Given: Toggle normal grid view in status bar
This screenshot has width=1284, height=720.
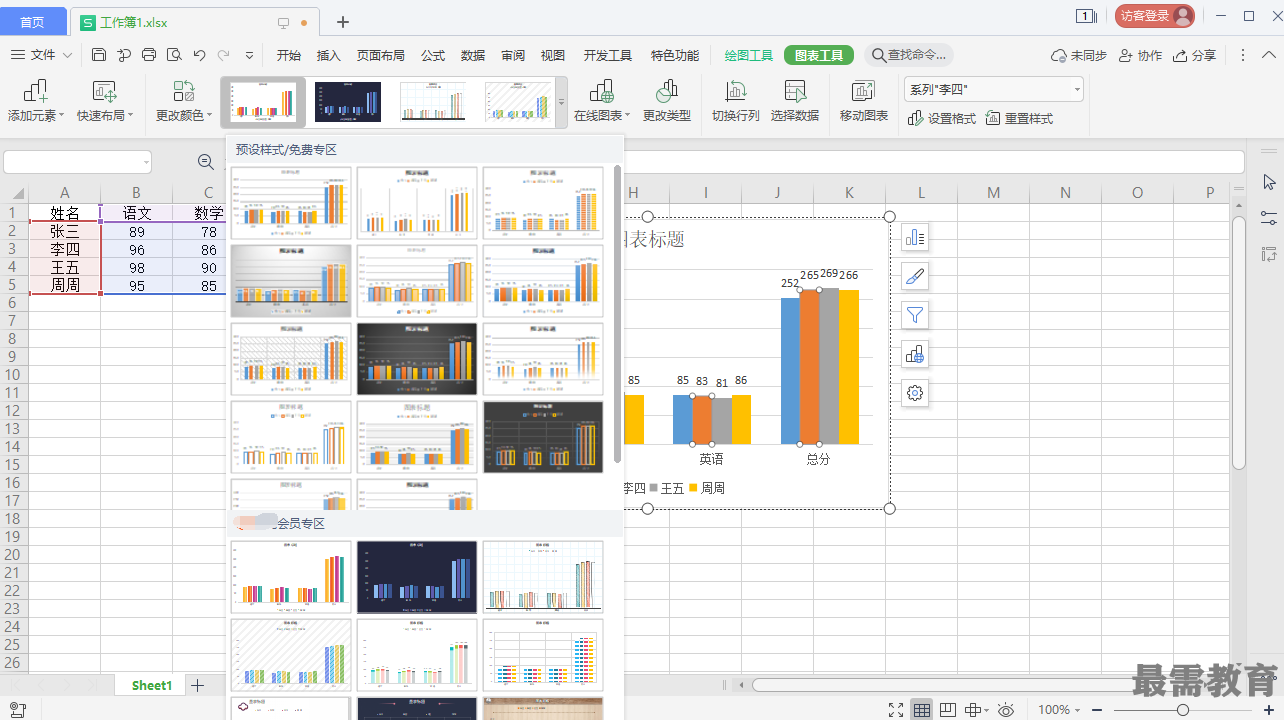Looking at the screenshot, I should pos(922,710).
